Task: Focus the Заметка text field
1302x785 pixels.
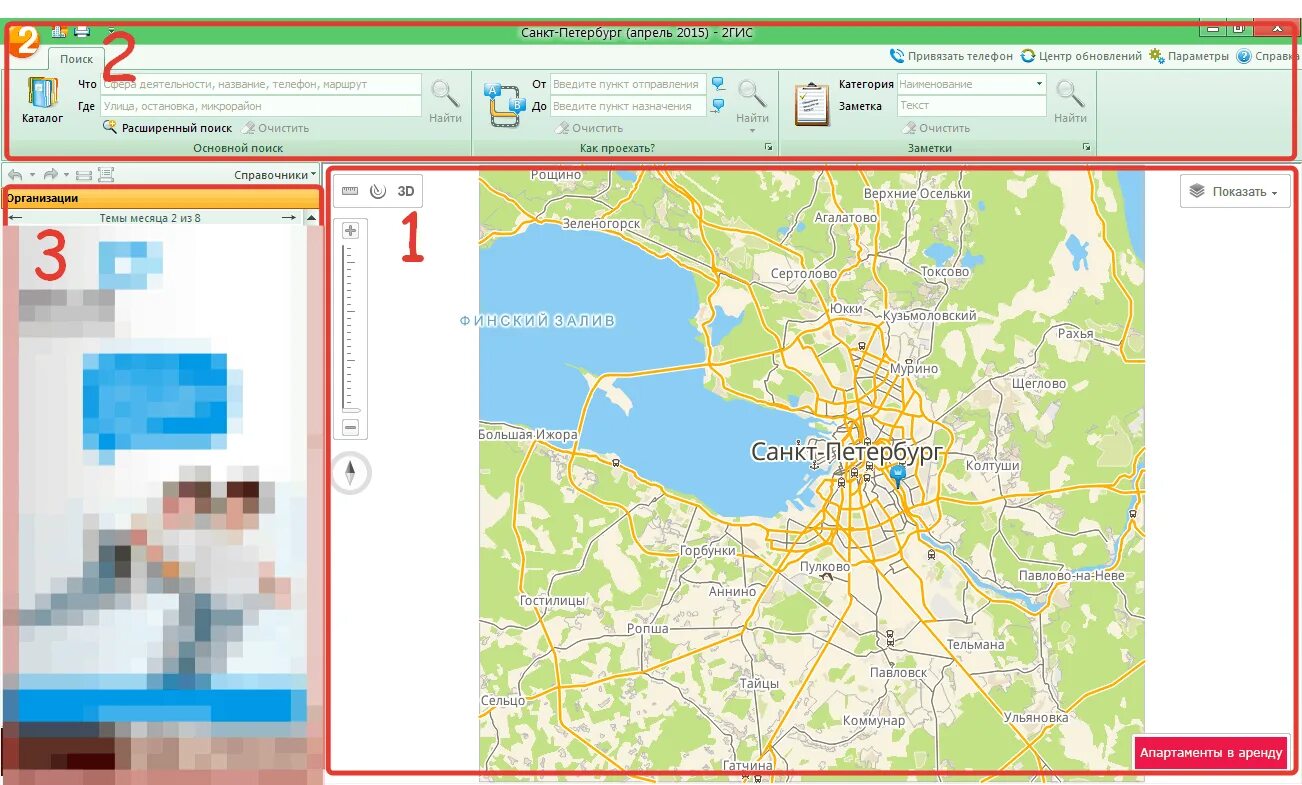Action: (972, 105)
